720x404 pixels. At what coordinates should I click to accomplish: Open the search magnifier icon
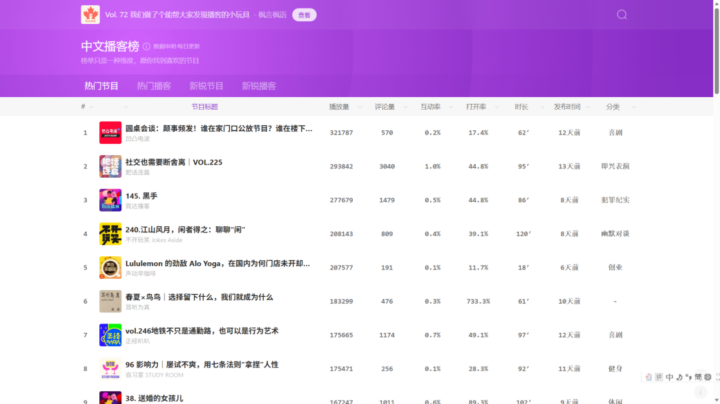622,15
